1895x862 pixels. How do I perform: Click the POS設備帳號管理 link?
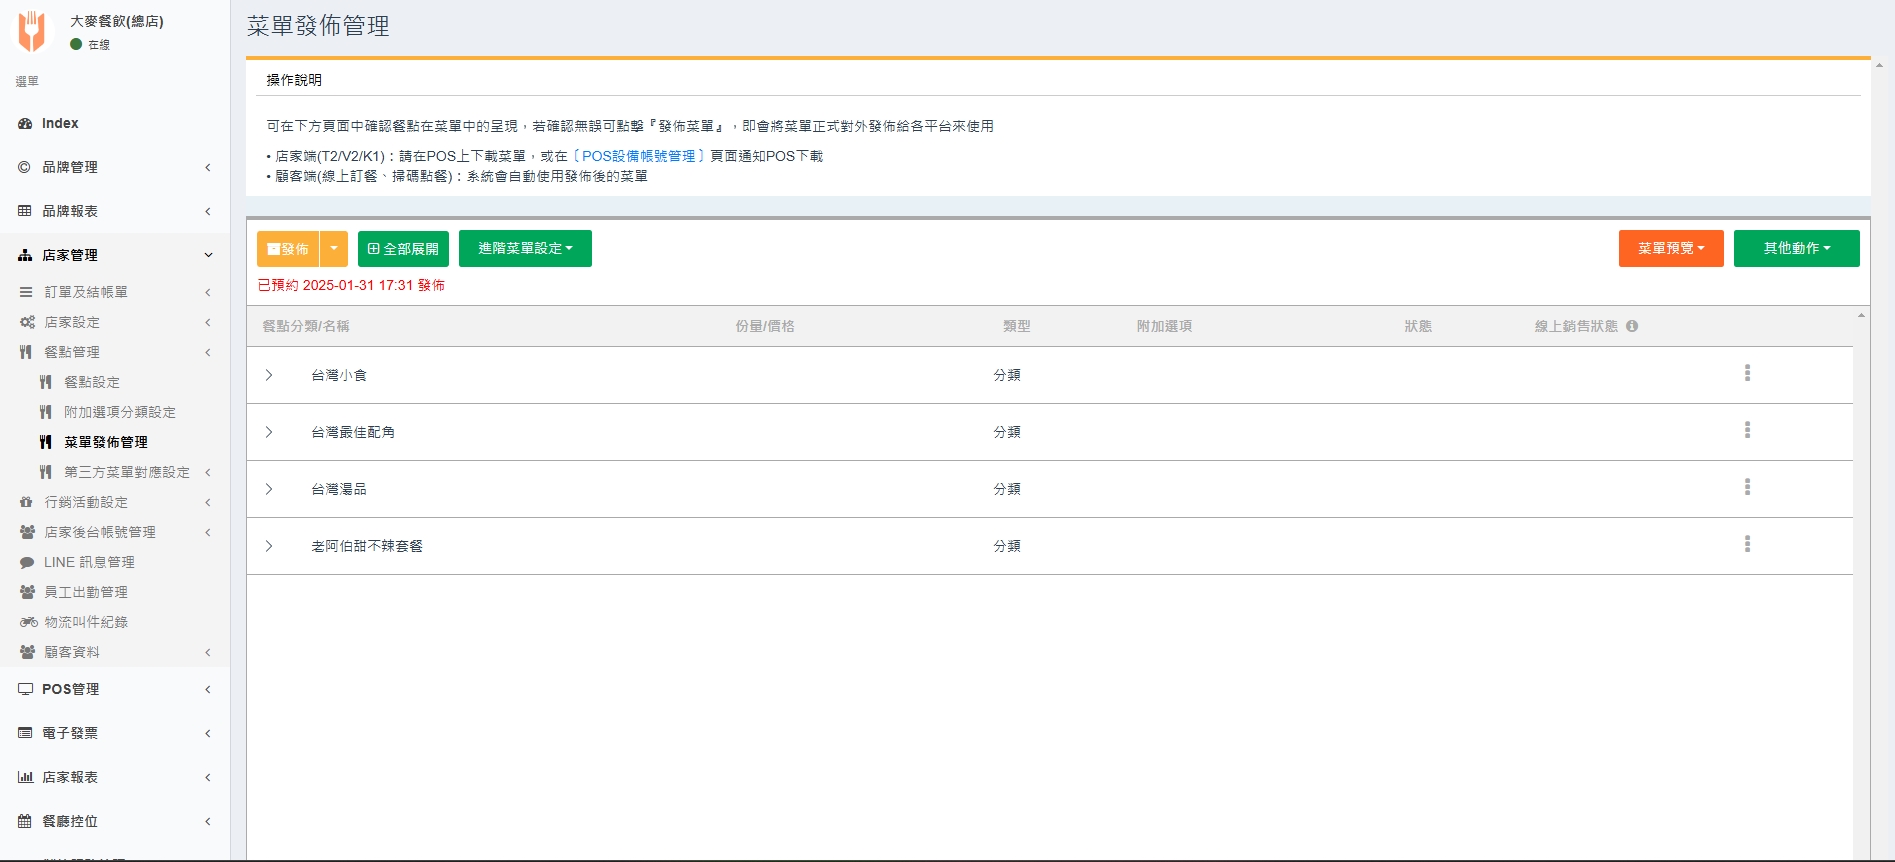(x=638, y=156)
